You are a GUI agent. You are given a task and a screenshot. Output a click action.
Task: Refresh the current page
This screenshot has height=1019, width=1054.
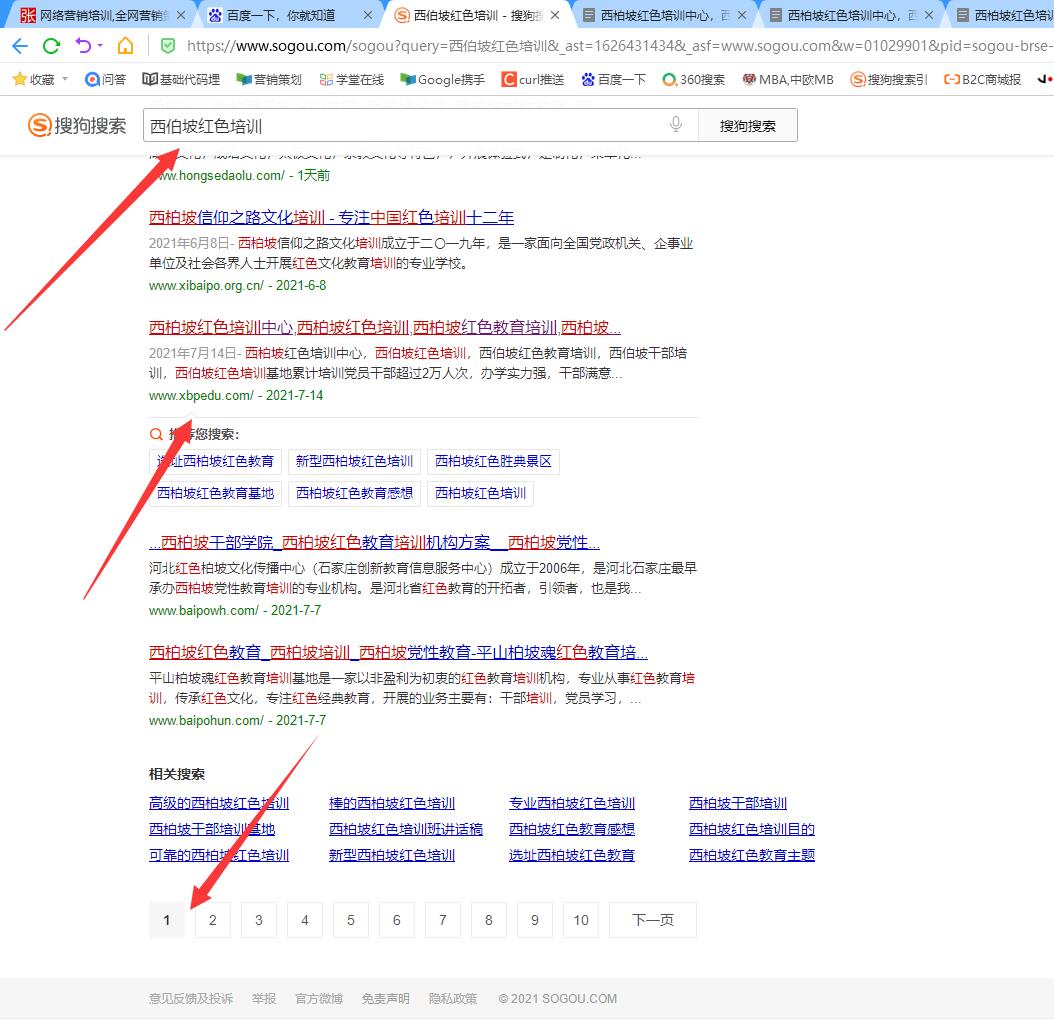(50, 45)
